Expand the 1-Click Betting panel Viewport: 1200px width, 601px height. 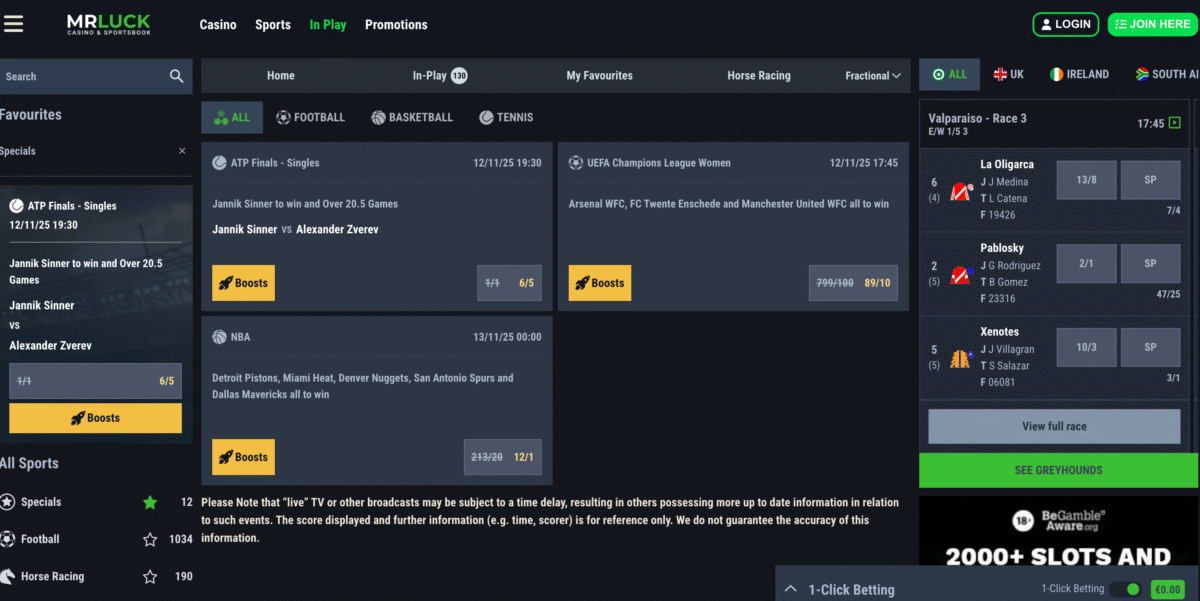pos(790,590)
